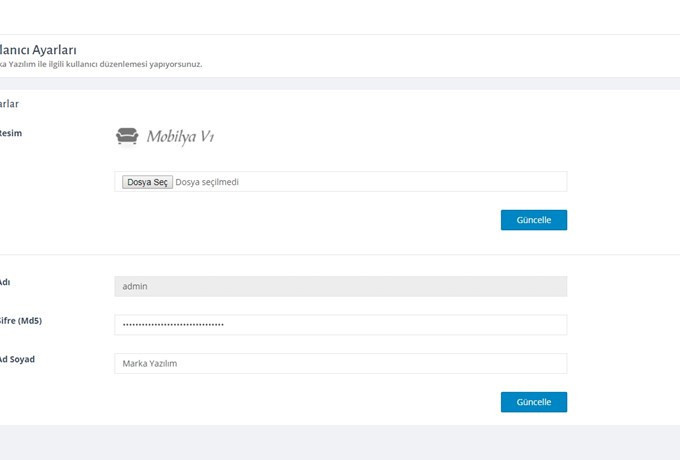Click the 'admin' text in the username field

coord(135,286)
